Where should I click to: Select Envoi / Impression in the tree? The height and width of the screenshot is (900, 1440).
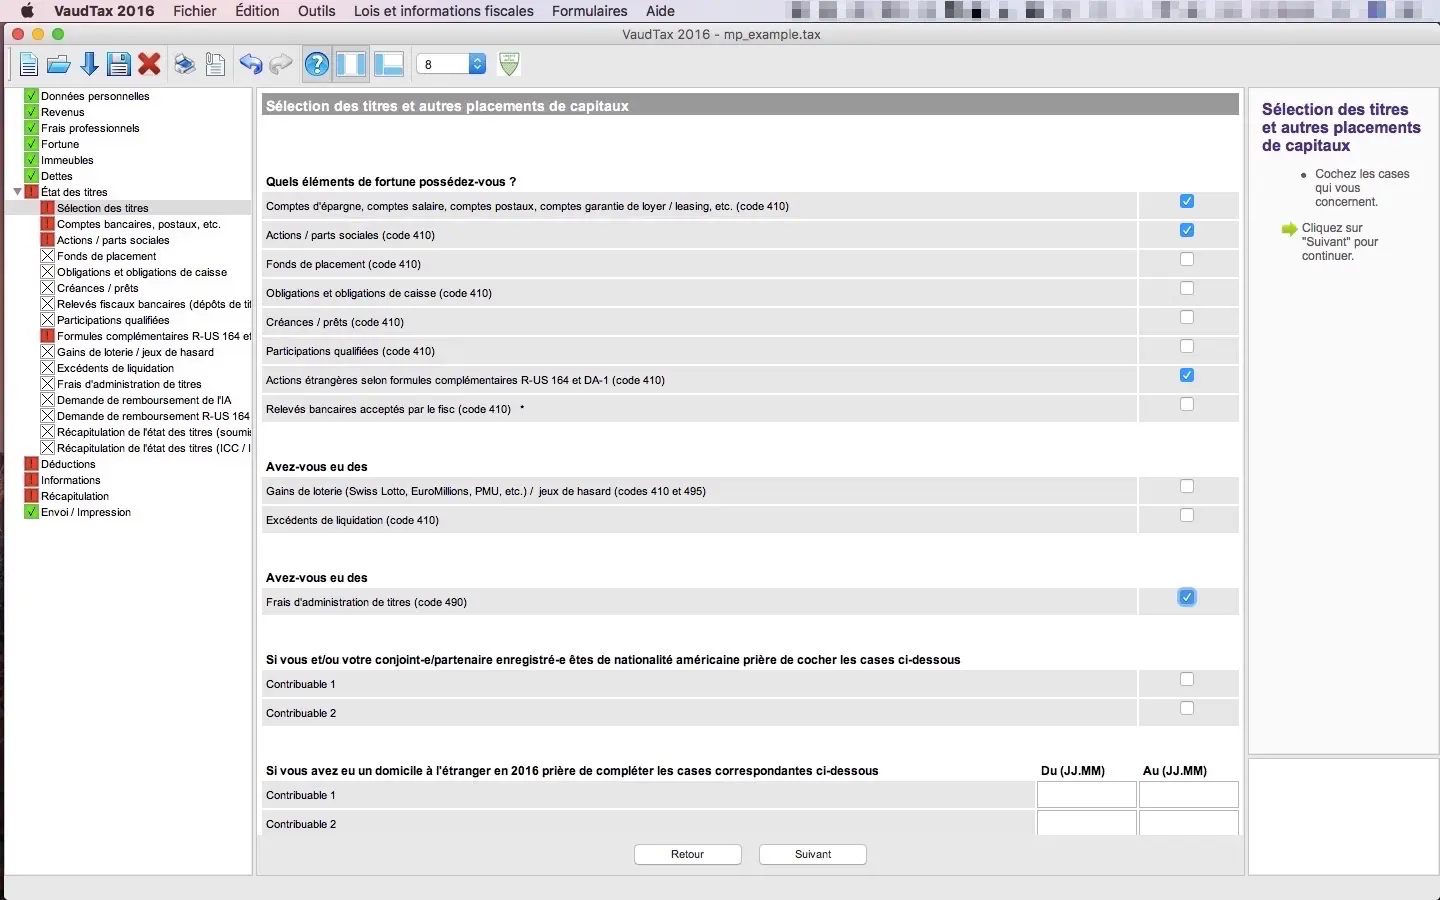(86, 512)
